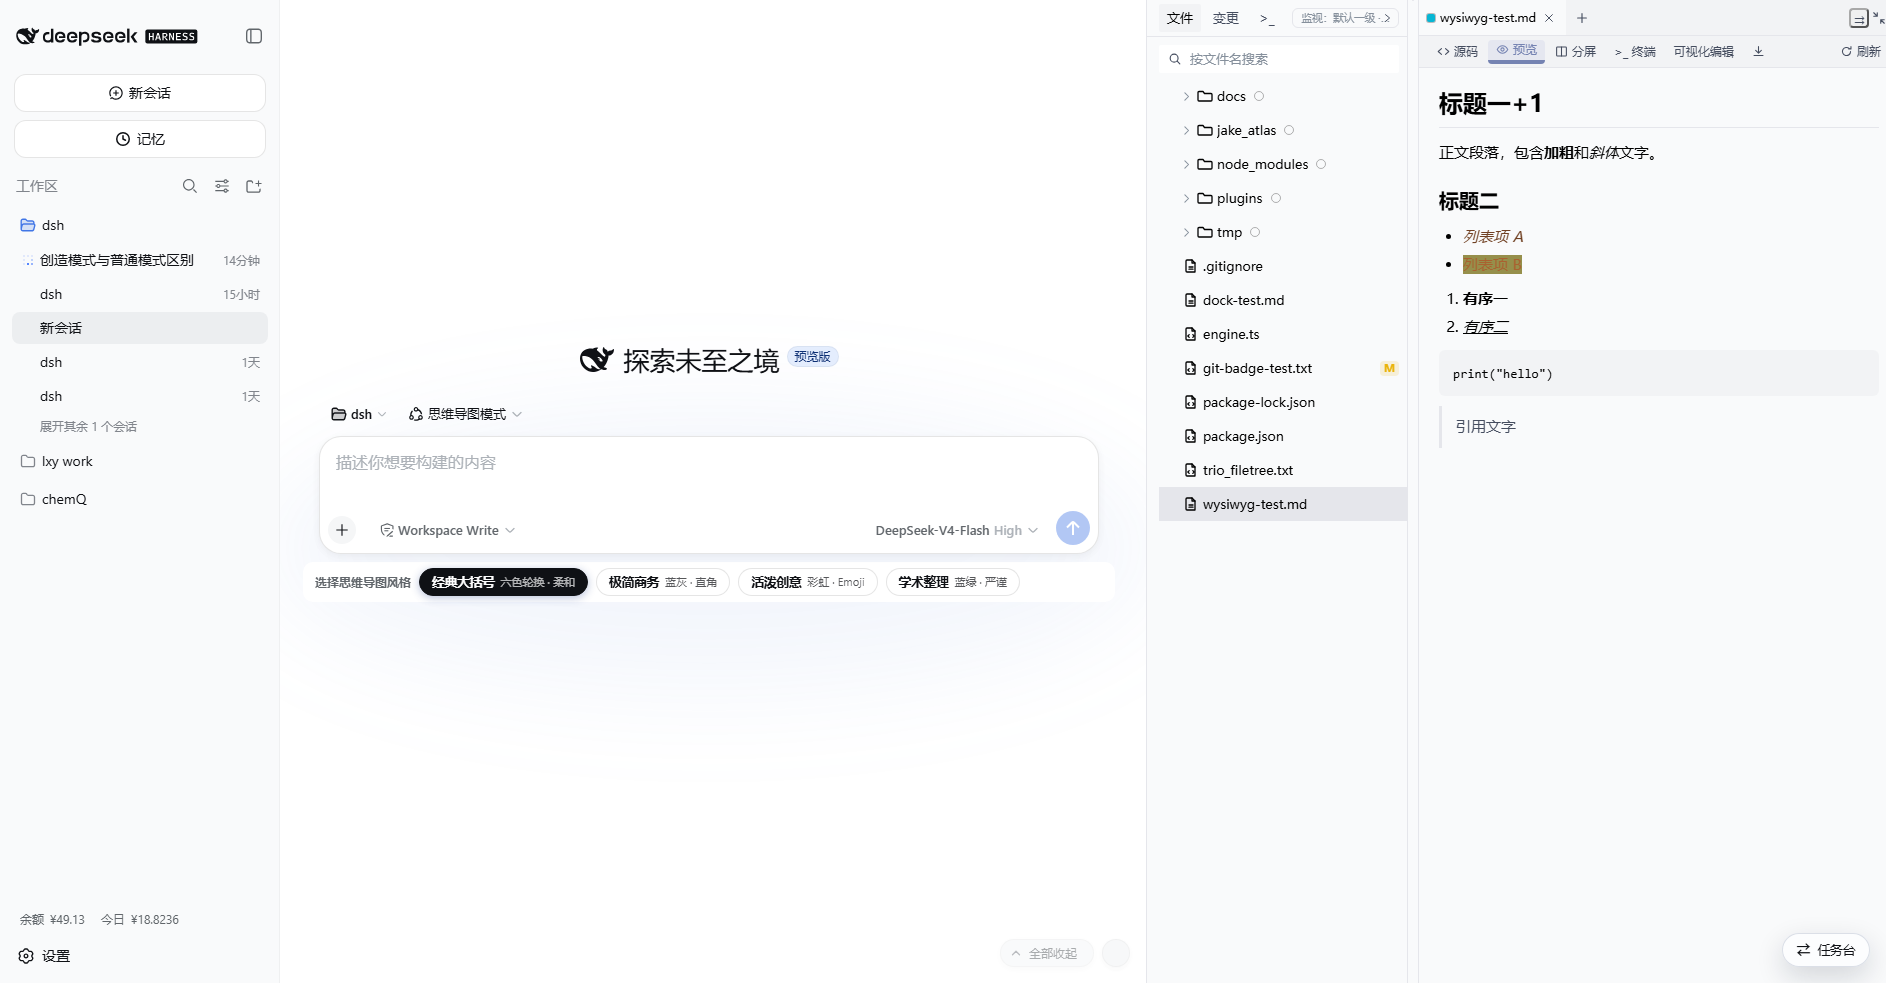Click the 预览版 preview badge

coord(812,357)
